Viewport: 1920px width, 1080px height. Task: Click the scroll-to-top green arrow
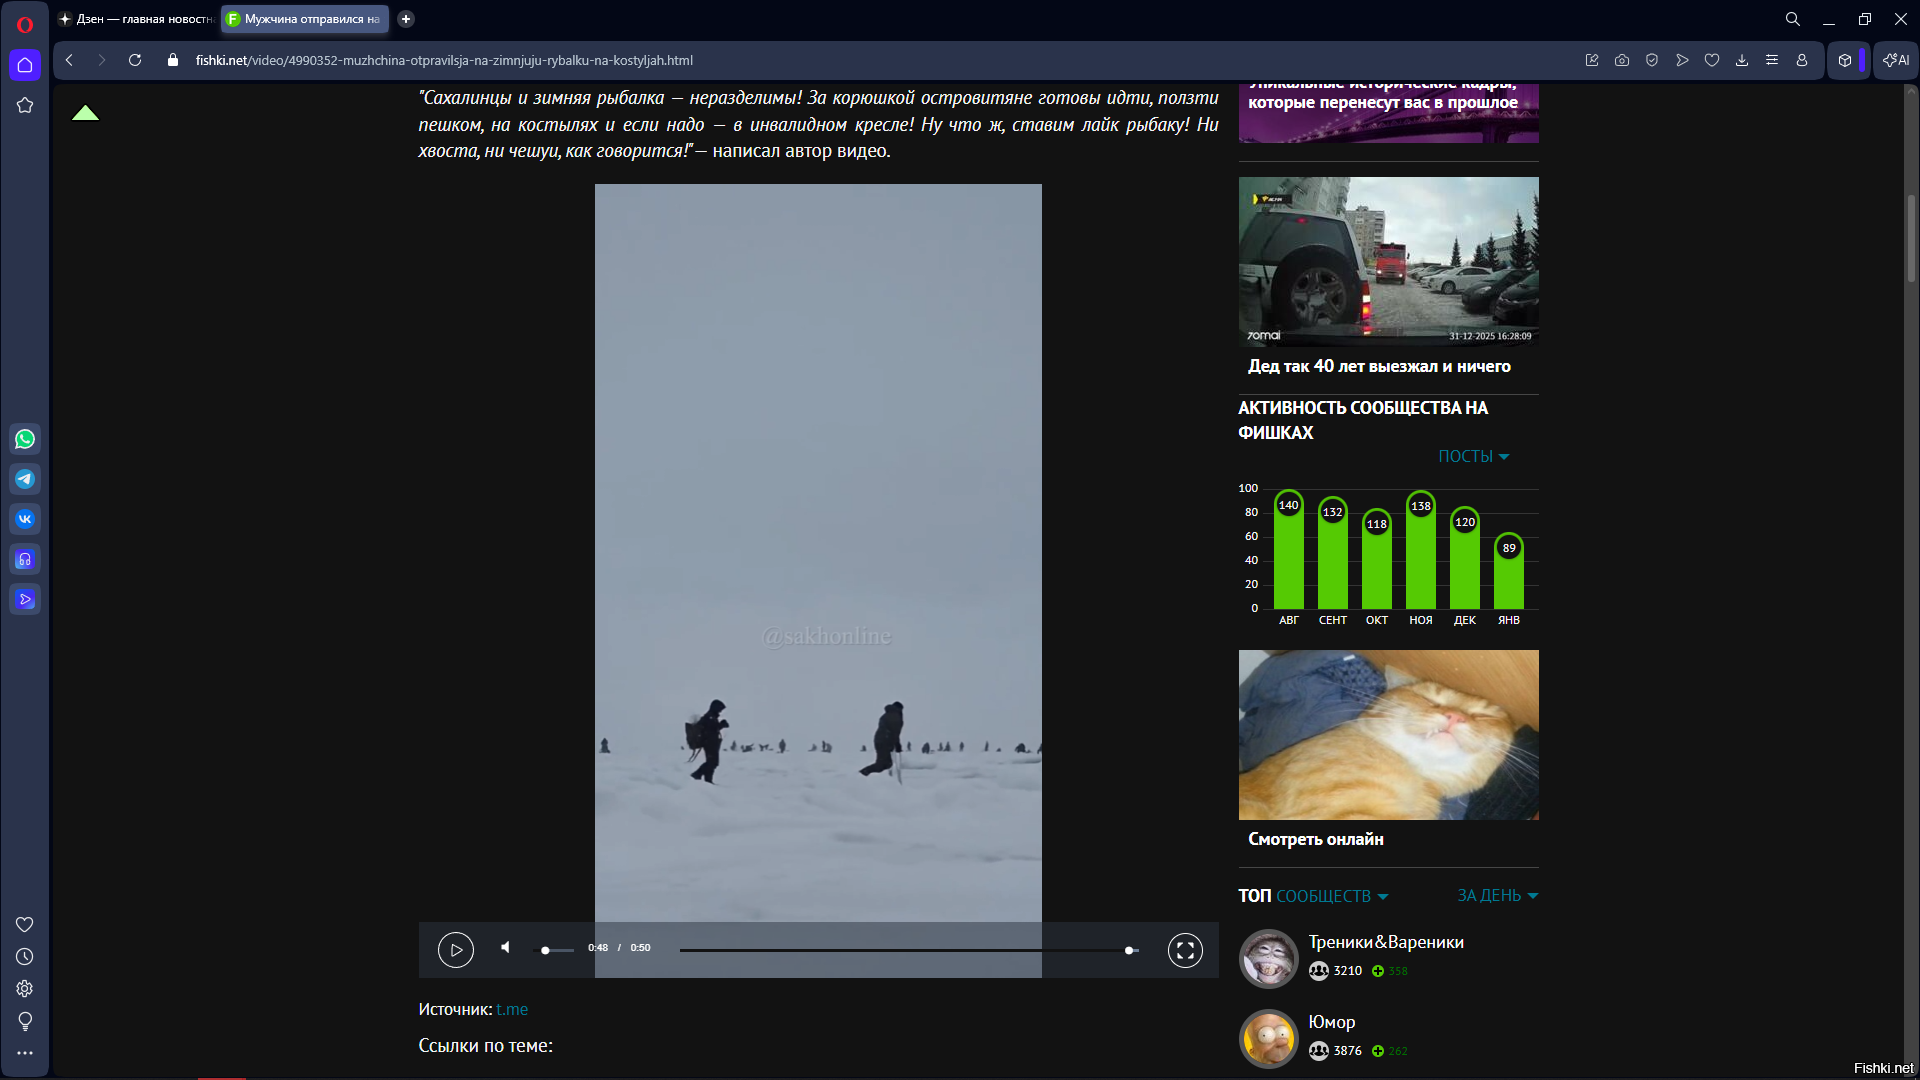pyautogui.click(x=85, y=113)
